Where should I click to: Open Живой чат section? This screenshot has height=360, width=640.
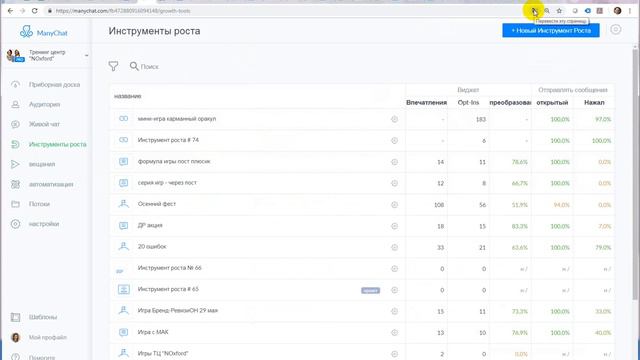pyautogui.click(x=44, y=124)
